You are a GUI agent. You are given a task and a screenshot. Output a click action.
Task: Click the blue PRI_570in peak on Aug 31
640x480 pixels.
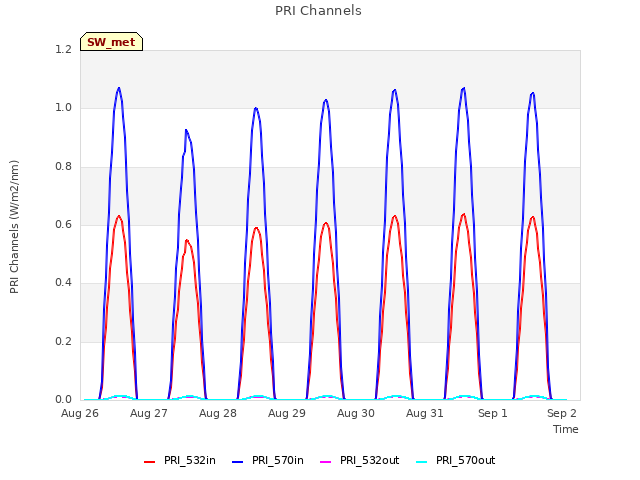coord(464,88)
